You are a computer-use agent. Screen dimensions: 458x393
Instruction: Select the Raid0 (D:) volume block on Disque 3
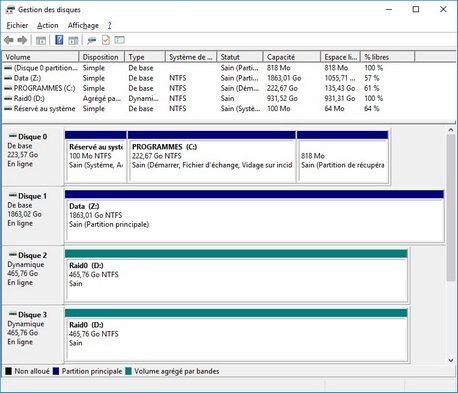(x=236, y=335)
